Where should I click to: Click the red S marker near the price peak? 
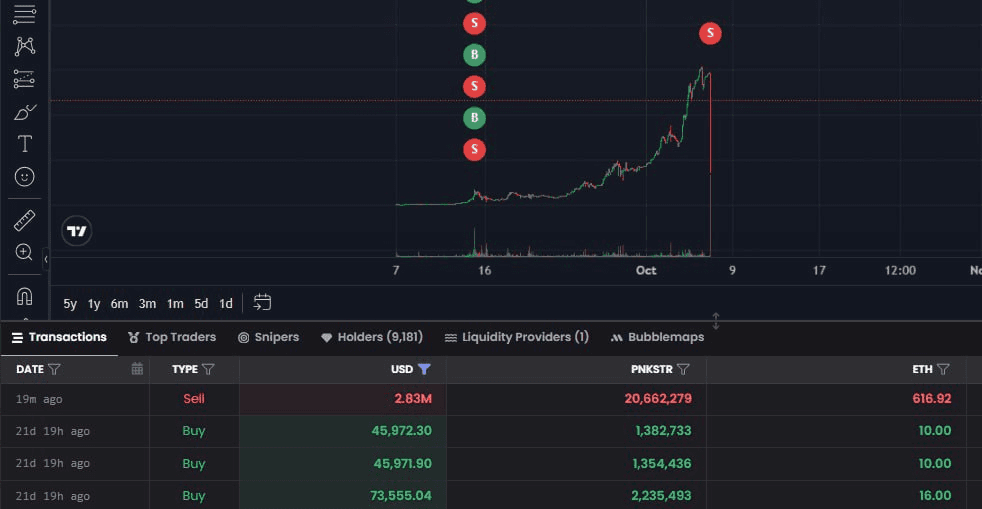click(710, 33)
